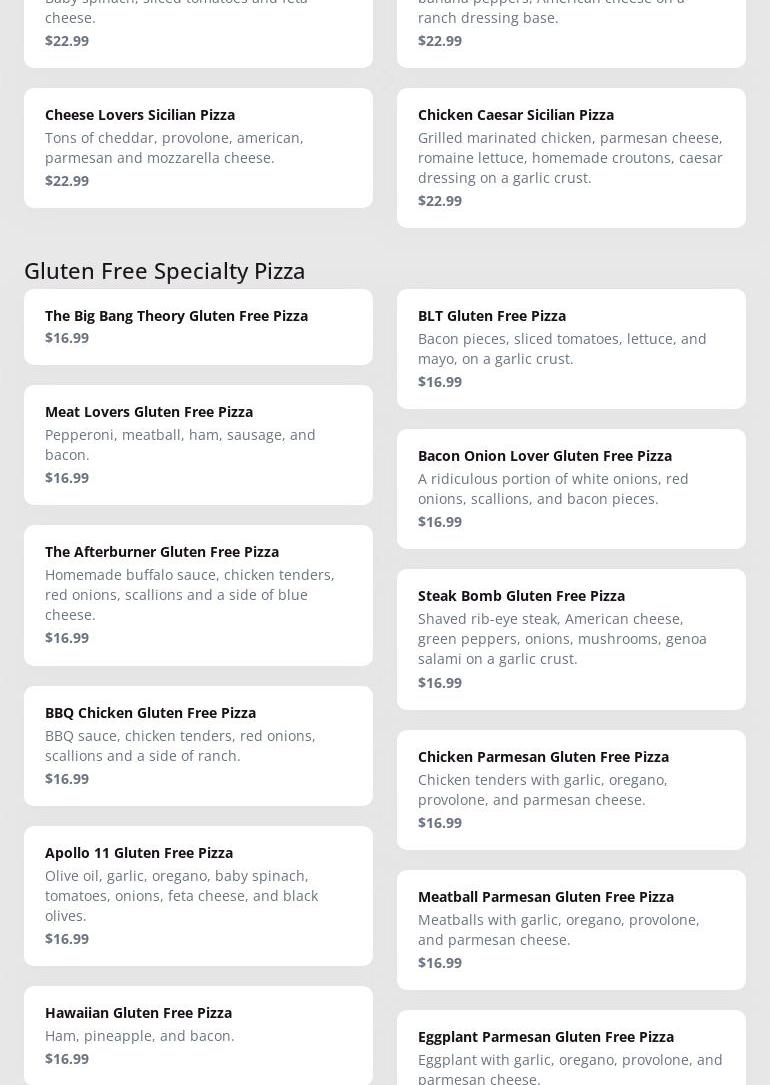This screenshot has height=1085, width=770.
Task: Click the Afterburner pizza ingredients description
Action: (190, 595)
